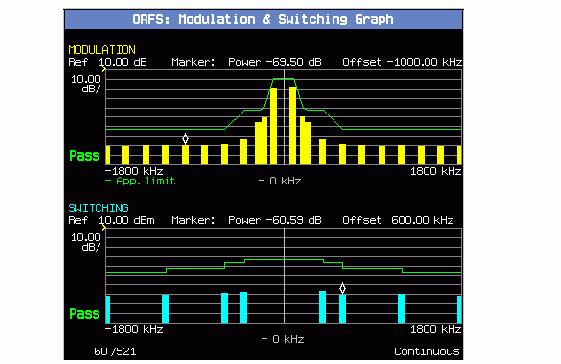Image resolution: width=561 pixels, height=364 pixels.
Task: Select the yellow reference arrow of switching graph
Action: 104,227
